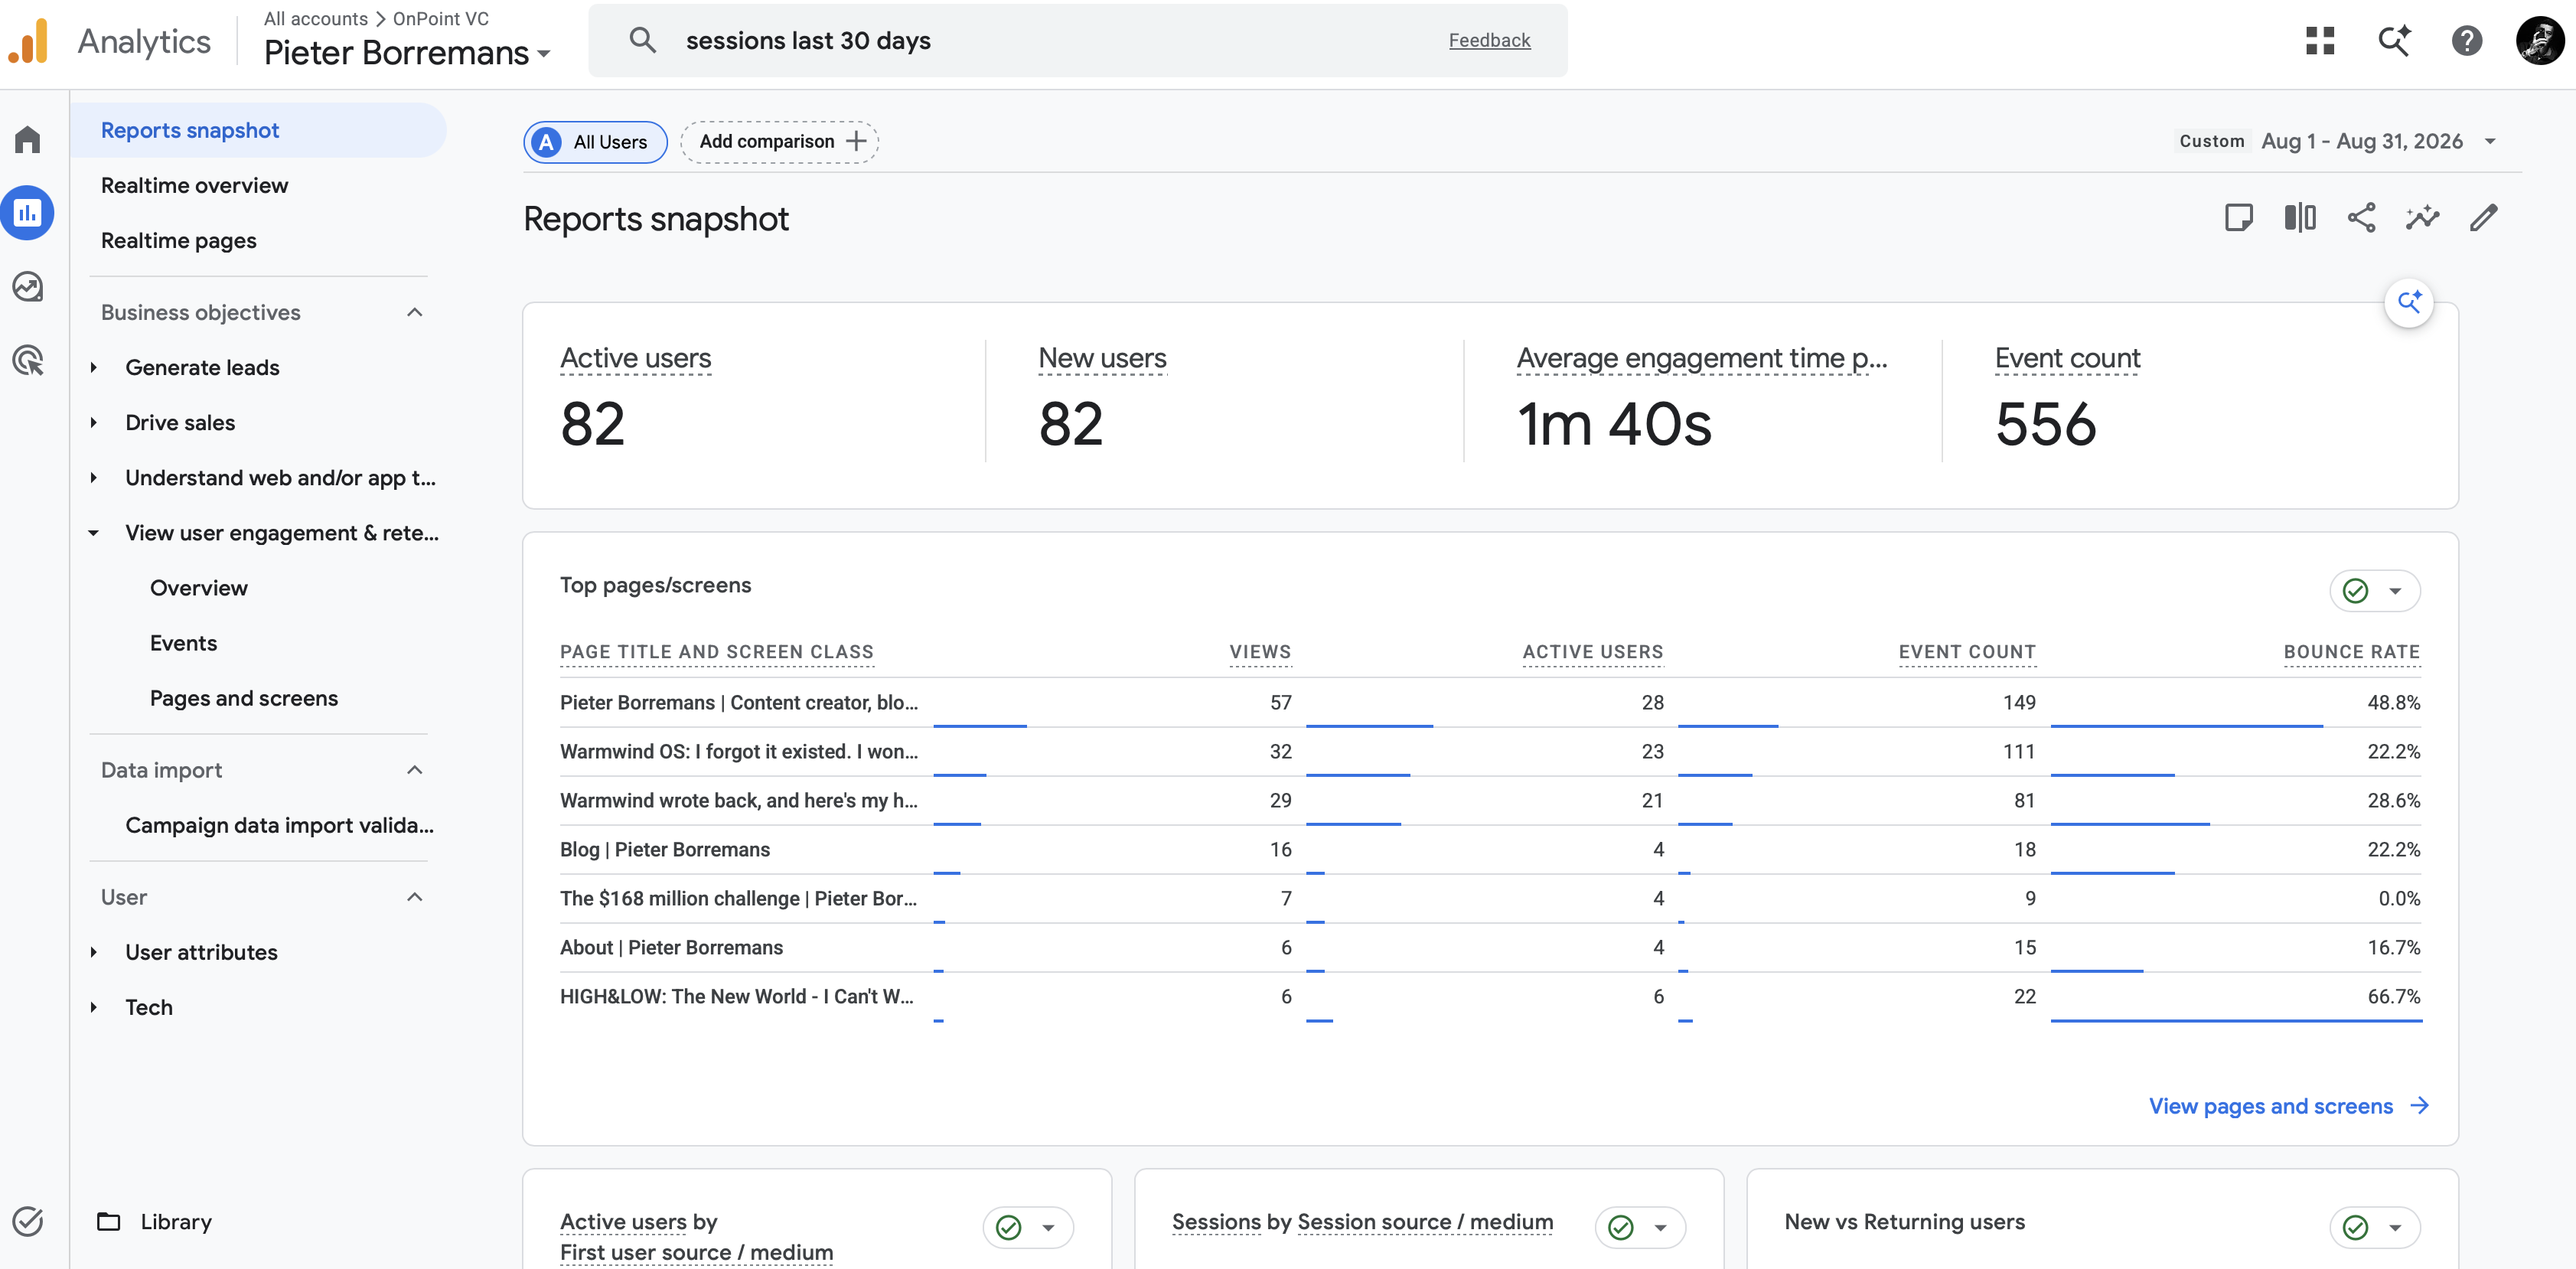Open the Pieter Borremans property selector
2576x1269 pixels.
click(x=407, y=53)
